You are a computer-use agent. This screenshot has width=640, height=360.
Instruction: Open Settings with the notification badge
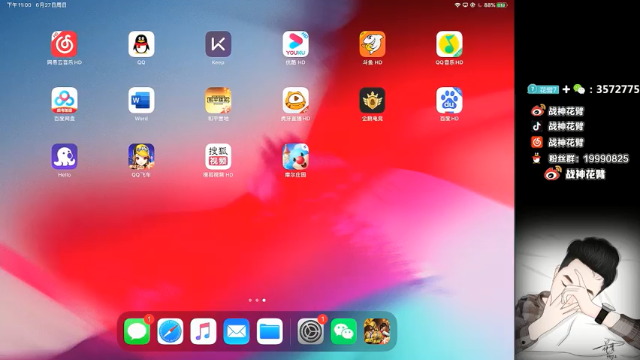tap(310, 331)
